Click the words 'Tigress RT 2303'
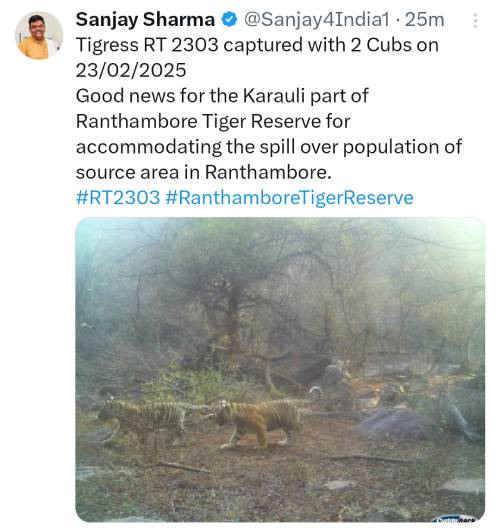 (x=147, y=45)
